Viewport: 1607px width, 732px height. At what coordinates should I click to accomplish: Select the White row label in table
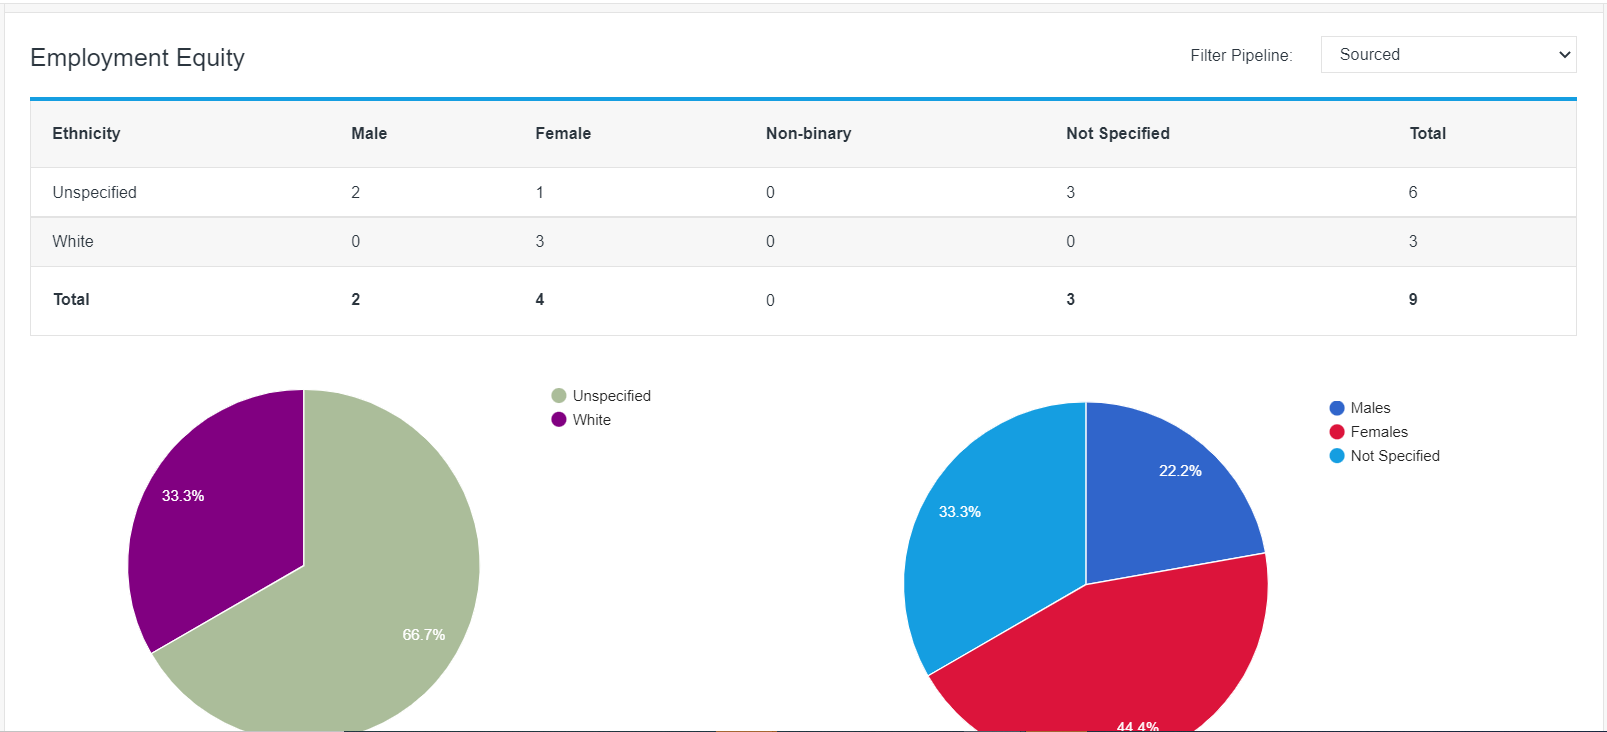[x=73, y=241]
